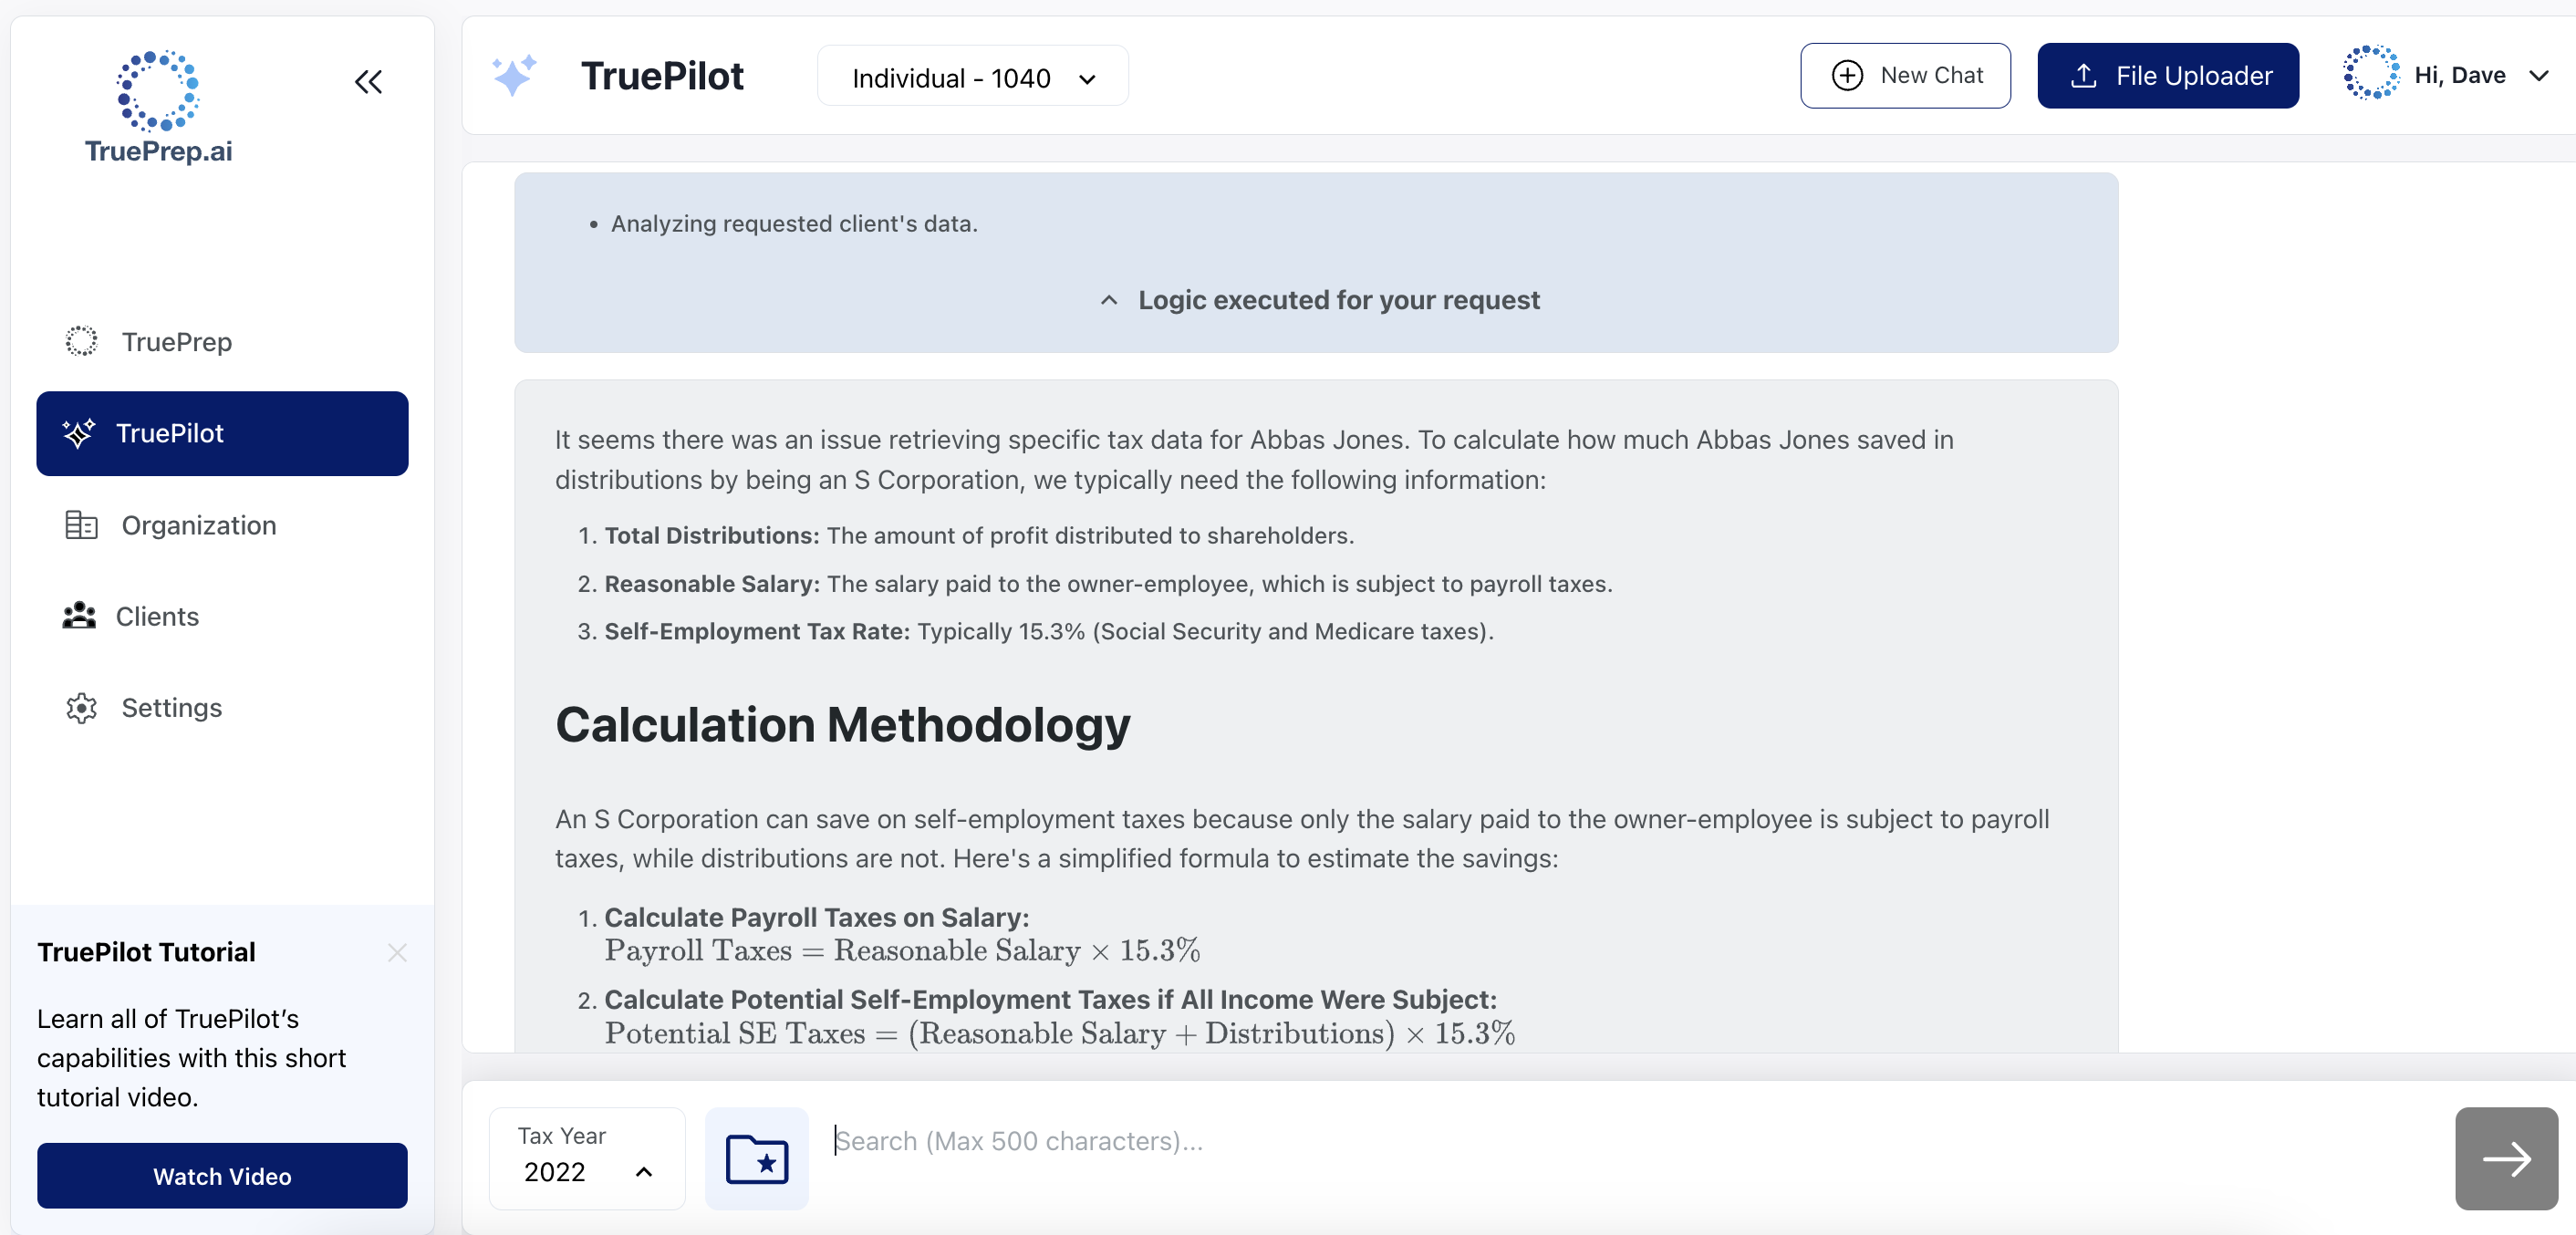Close the TruePilot Tutorial card

click(397, 952)
